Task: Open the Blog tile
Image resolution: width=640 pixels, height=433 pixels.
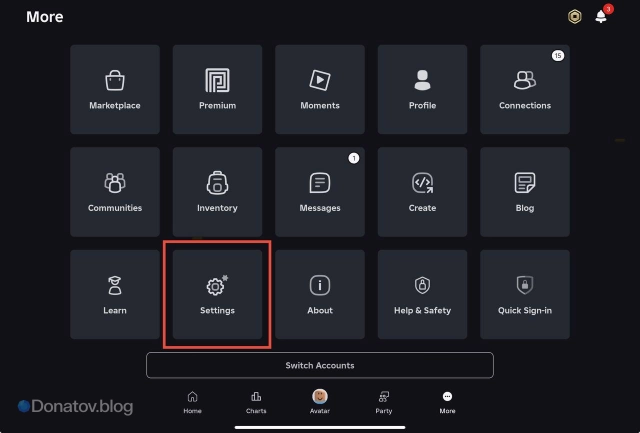Action: coord(525,191)
